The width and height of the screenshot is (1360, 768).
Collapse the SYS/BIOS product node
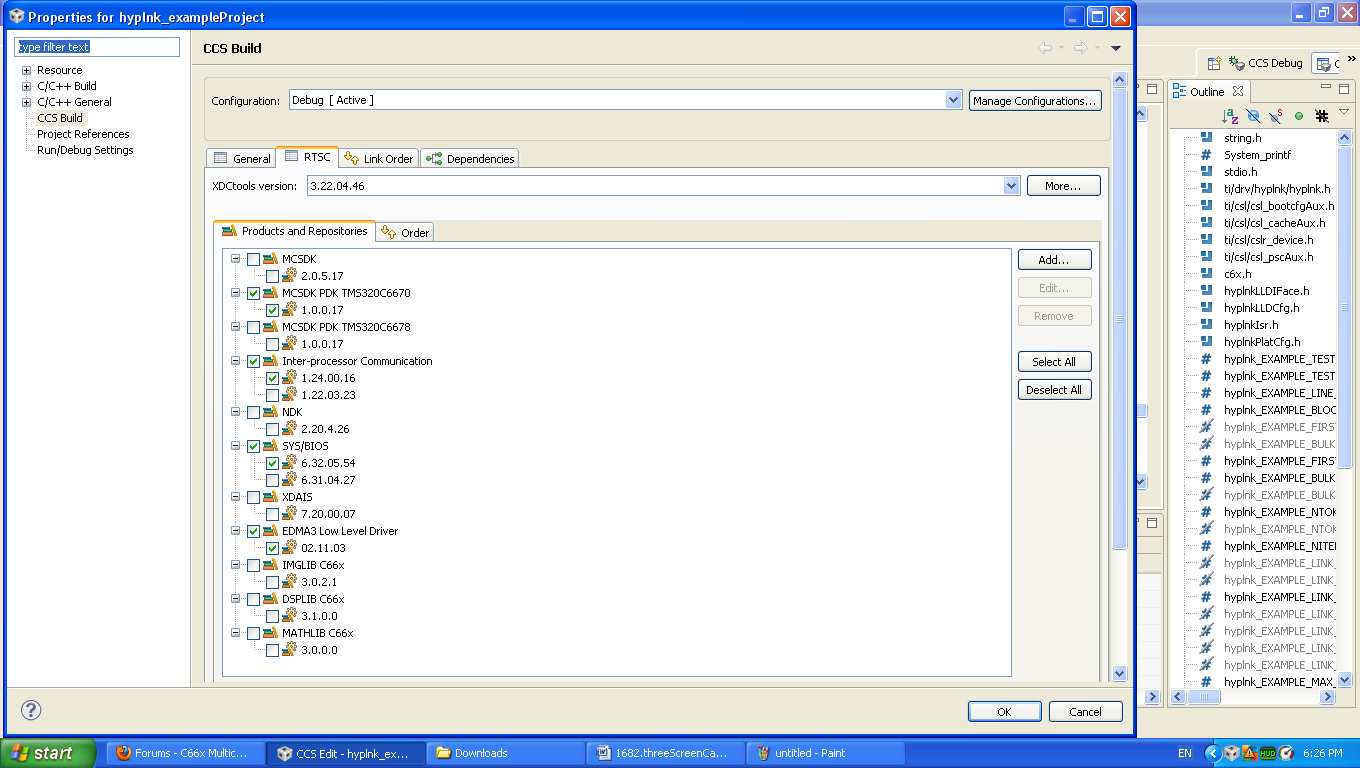click(236, 446)
